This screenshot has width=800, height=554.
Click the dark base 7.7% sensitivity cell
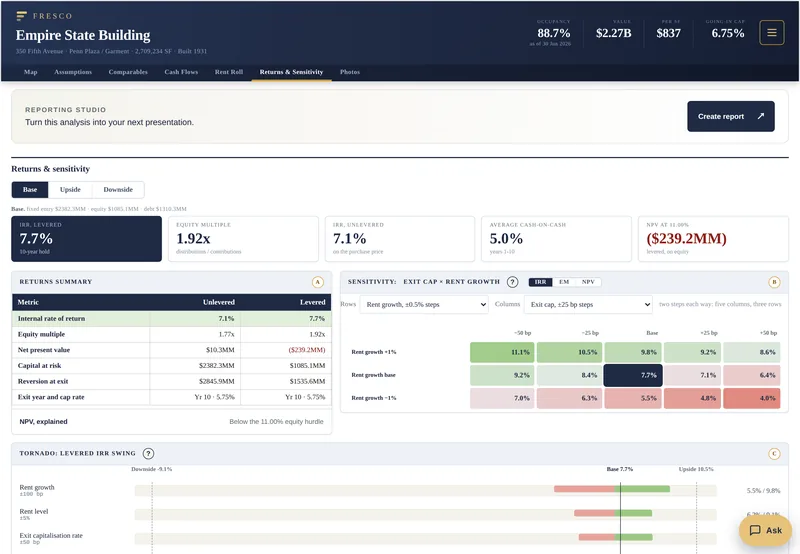pos(633,375)
